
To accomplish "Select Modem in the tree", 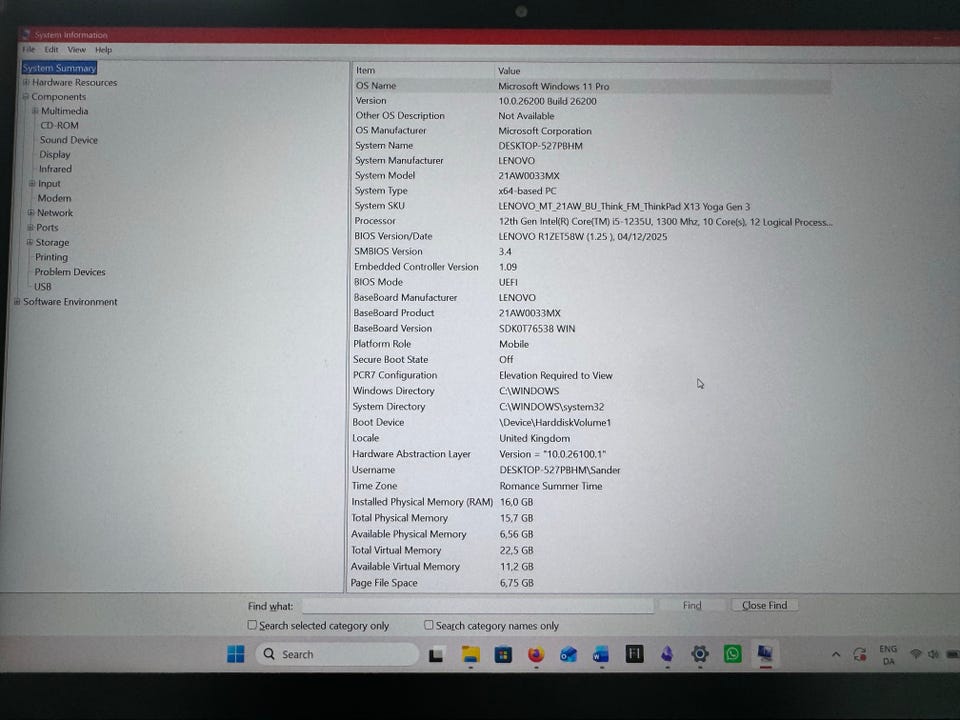I will (x=54, y=198).
